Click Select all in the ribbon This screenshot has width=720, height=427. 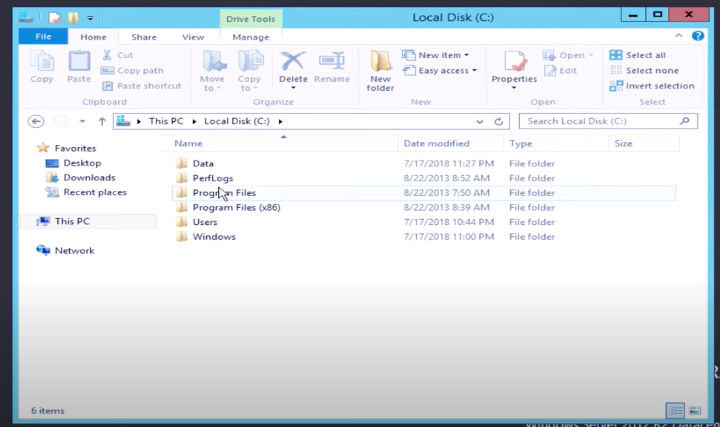pyautogui.click(x=638, y=55)
